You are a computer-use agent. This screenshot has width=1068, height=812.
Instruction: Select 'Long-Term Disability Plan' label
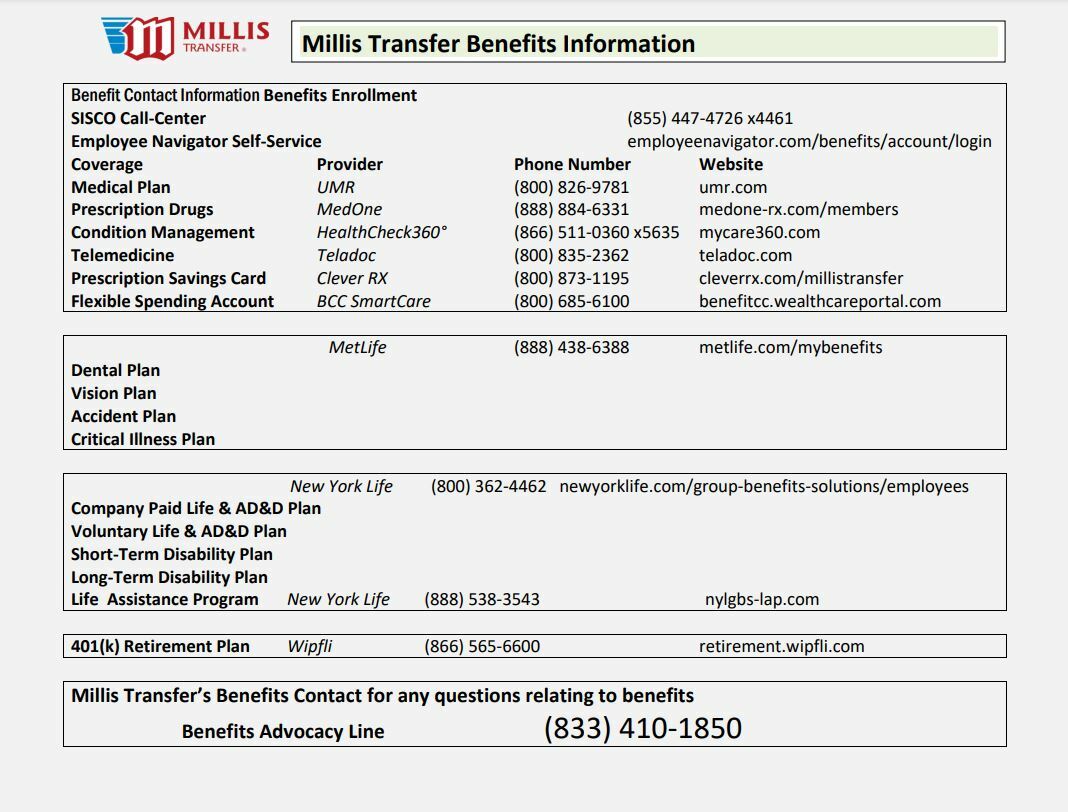[169, 578]
